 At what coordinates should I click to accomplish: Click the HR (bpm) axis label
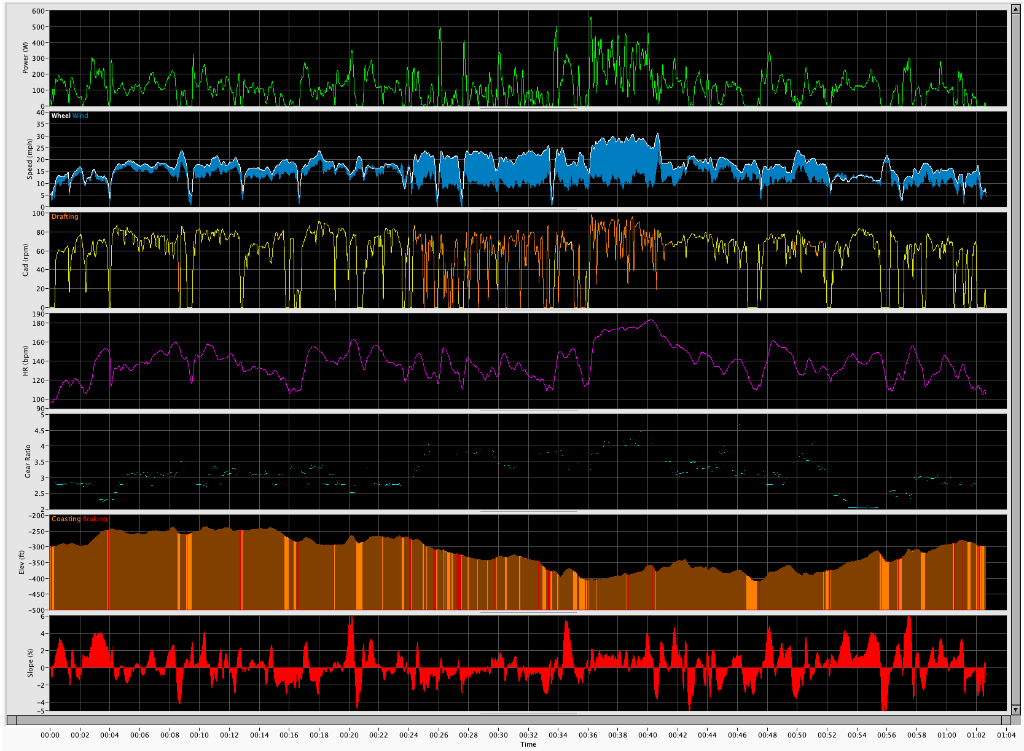[26, 360]
